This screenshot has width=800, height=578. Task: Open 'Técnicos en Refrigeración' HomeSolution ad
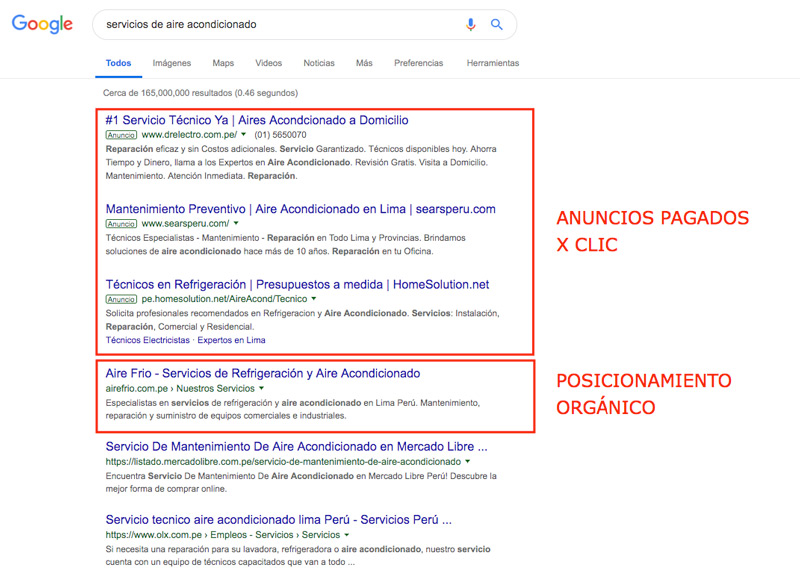coord(297,284)
